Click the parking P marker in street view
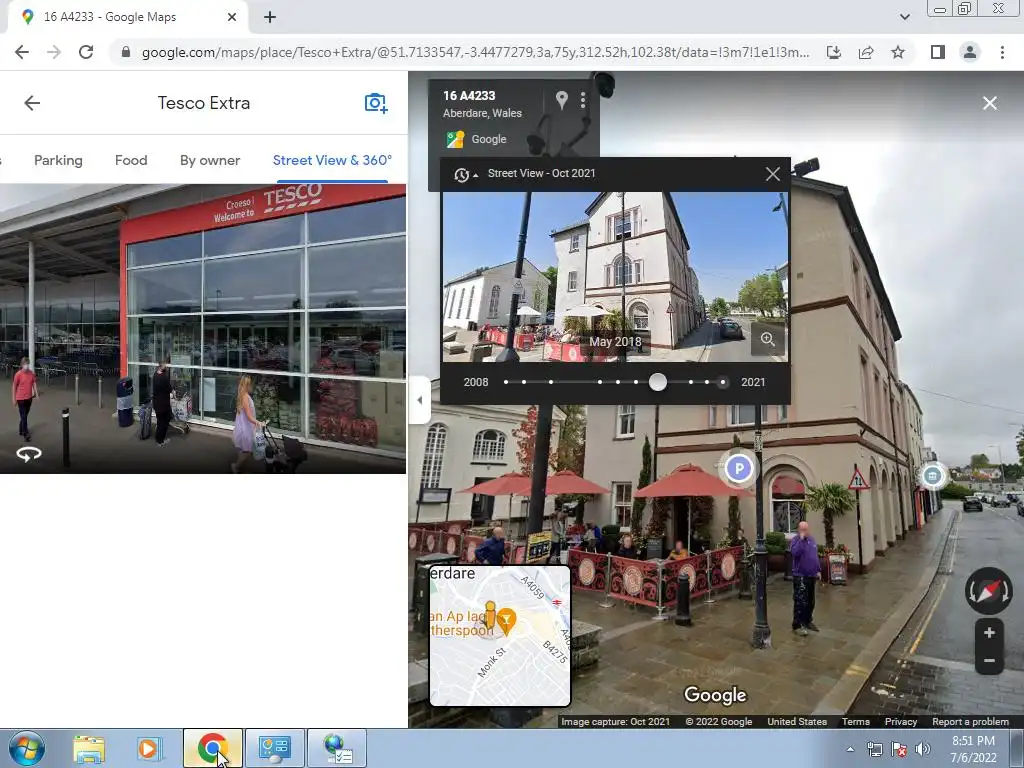Image resolution: width=1024 pixels, height=768 pixels. tap(739, 468)
